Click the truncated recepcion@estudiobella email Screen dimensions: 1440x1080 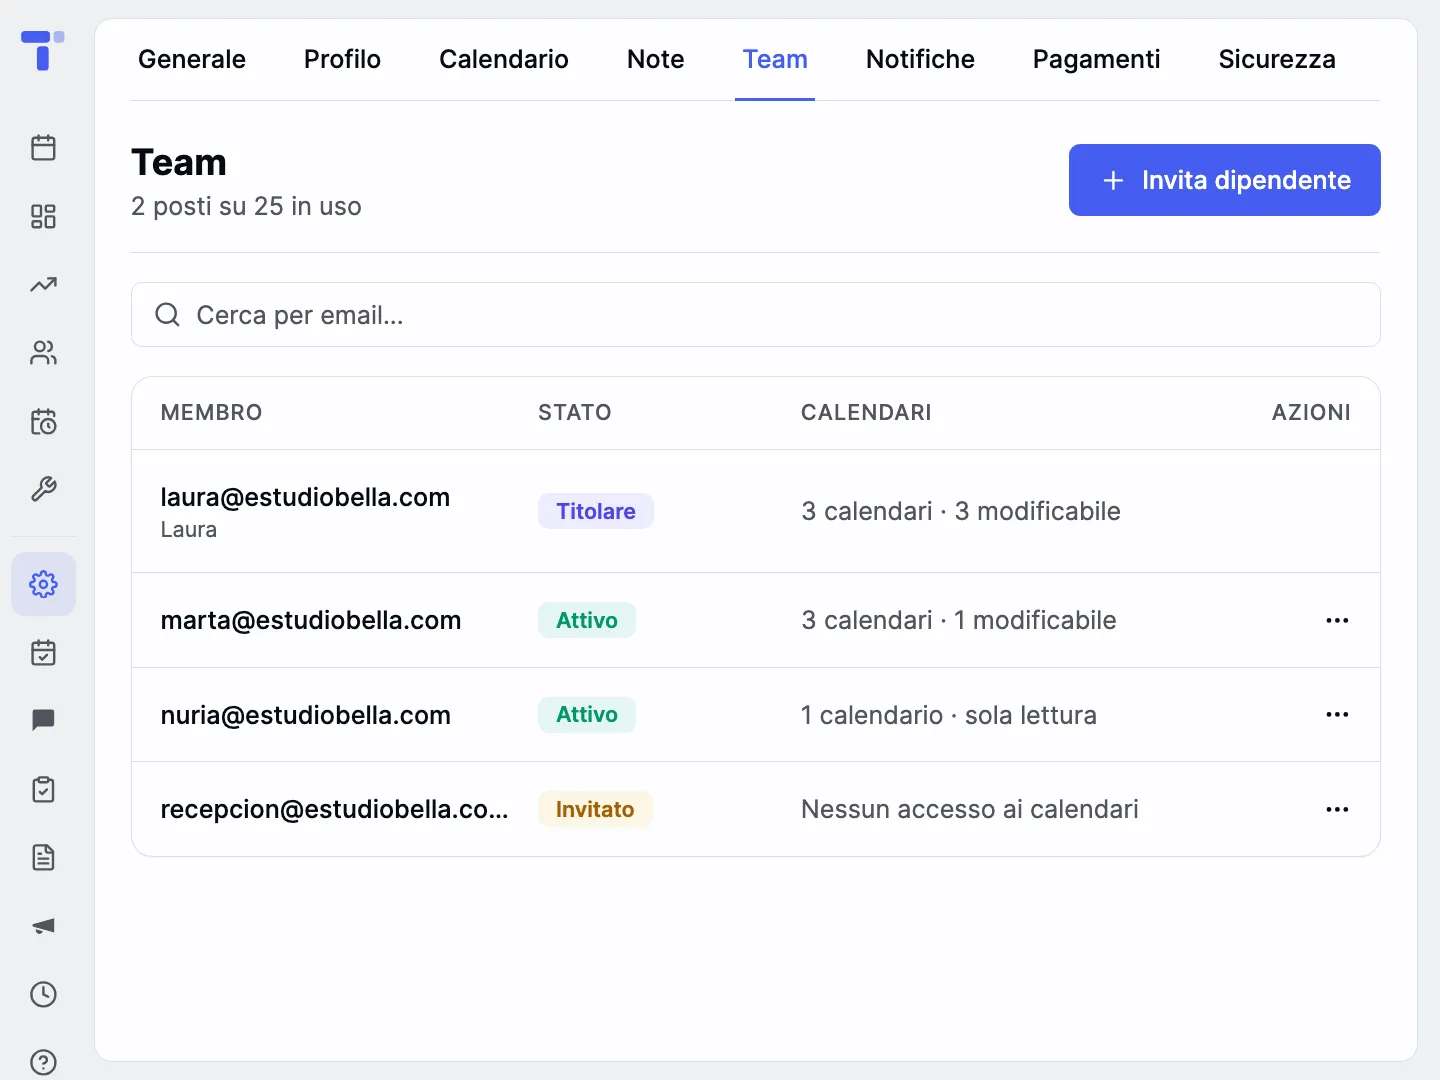click(x=335, y=809)
